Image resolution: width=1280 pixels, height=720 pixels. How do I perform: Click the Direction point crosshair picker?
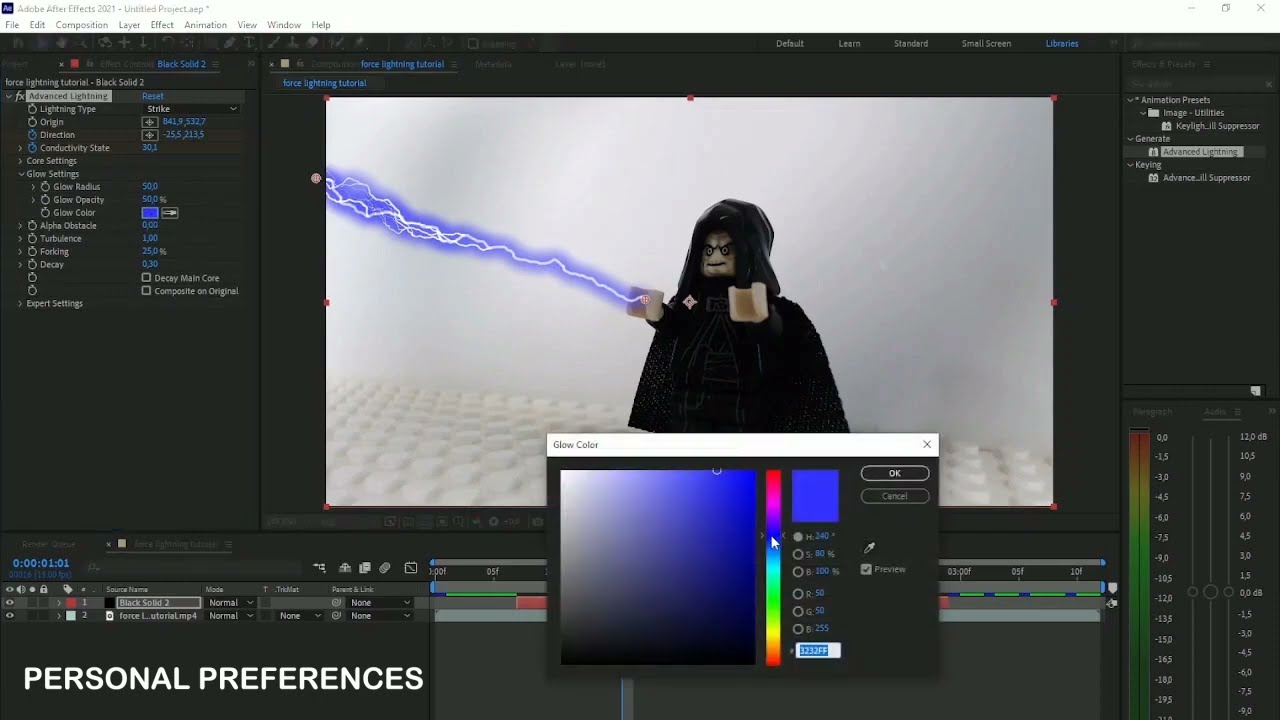150,135
